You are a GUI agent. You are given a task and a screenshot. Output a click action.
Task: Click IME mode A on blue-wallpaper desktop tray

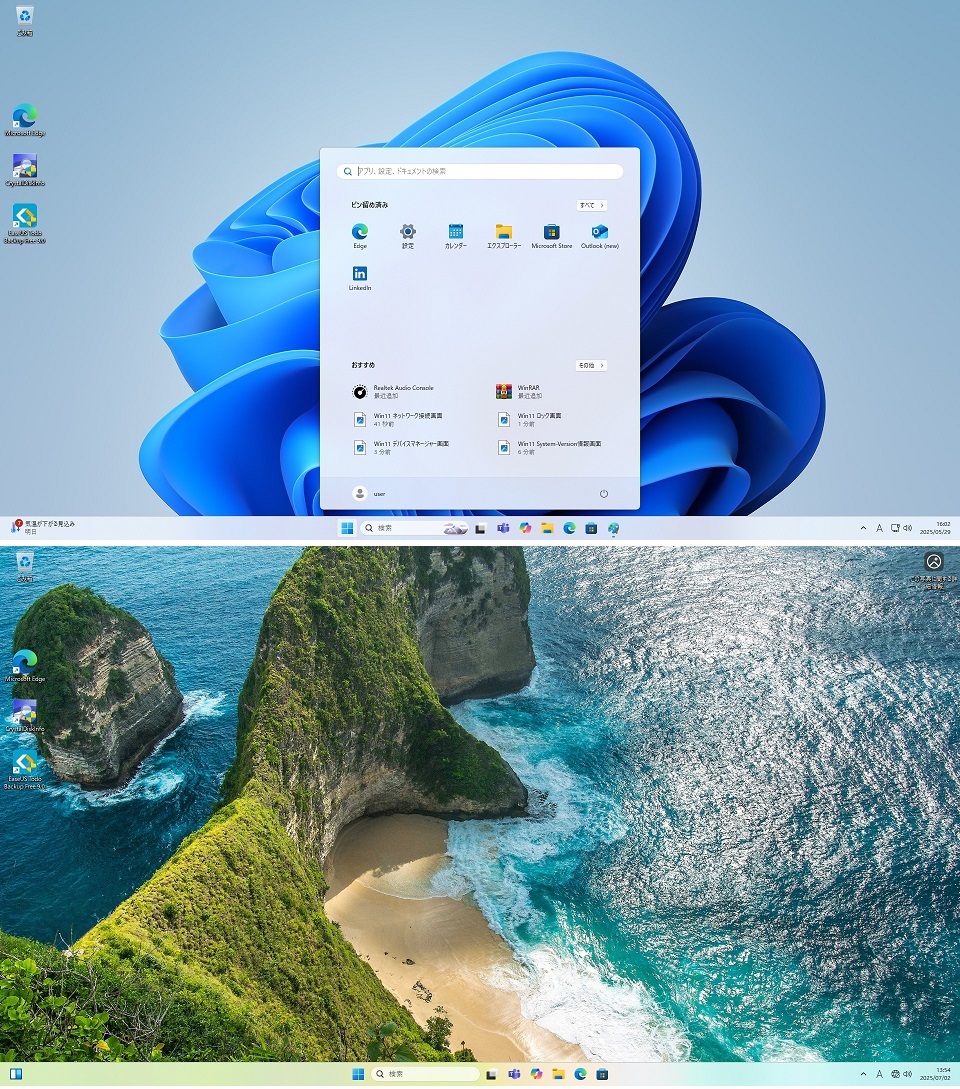tap(879, 529)
